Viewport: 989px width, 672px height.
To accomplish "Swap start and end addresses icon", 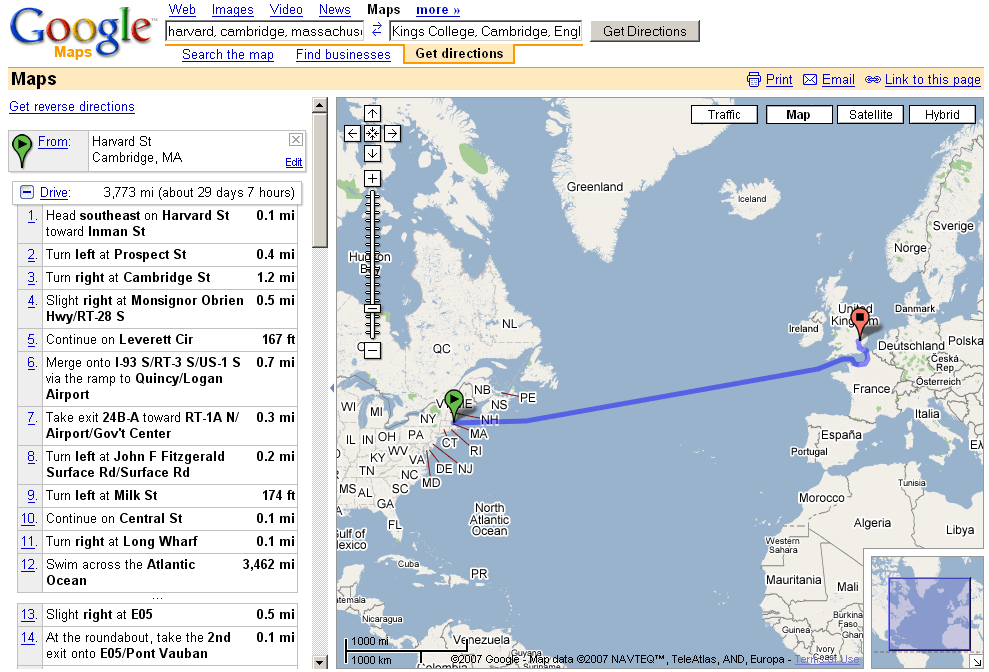I will pos(377,29).
